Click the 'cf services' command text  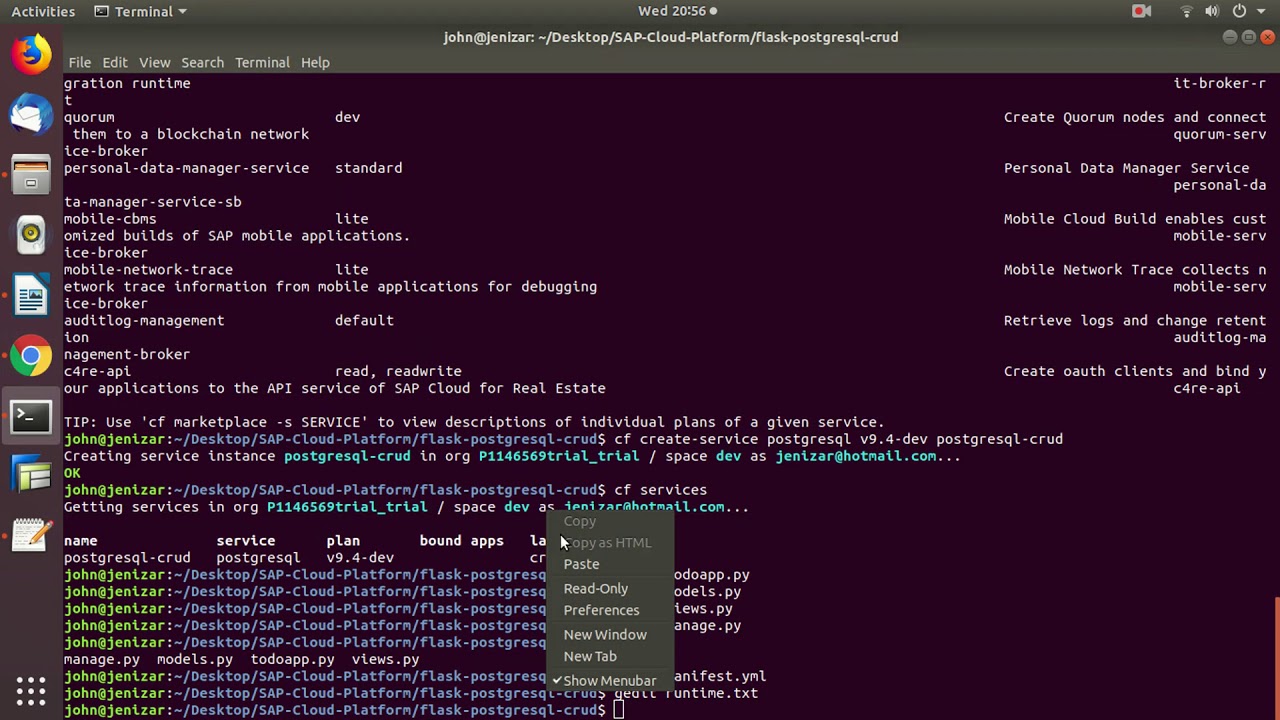[660, 490]
